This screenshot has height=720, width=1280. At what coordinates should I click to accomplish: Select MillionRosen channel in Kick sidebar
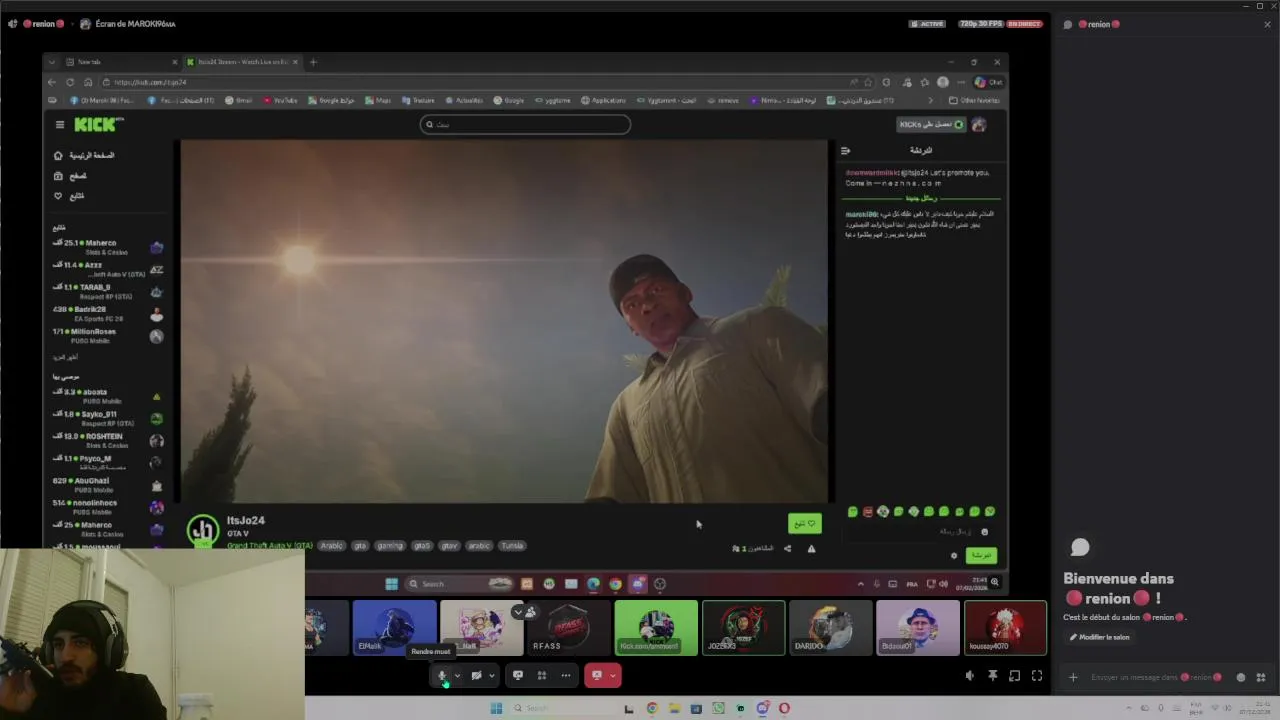click(x=108, y=336)
